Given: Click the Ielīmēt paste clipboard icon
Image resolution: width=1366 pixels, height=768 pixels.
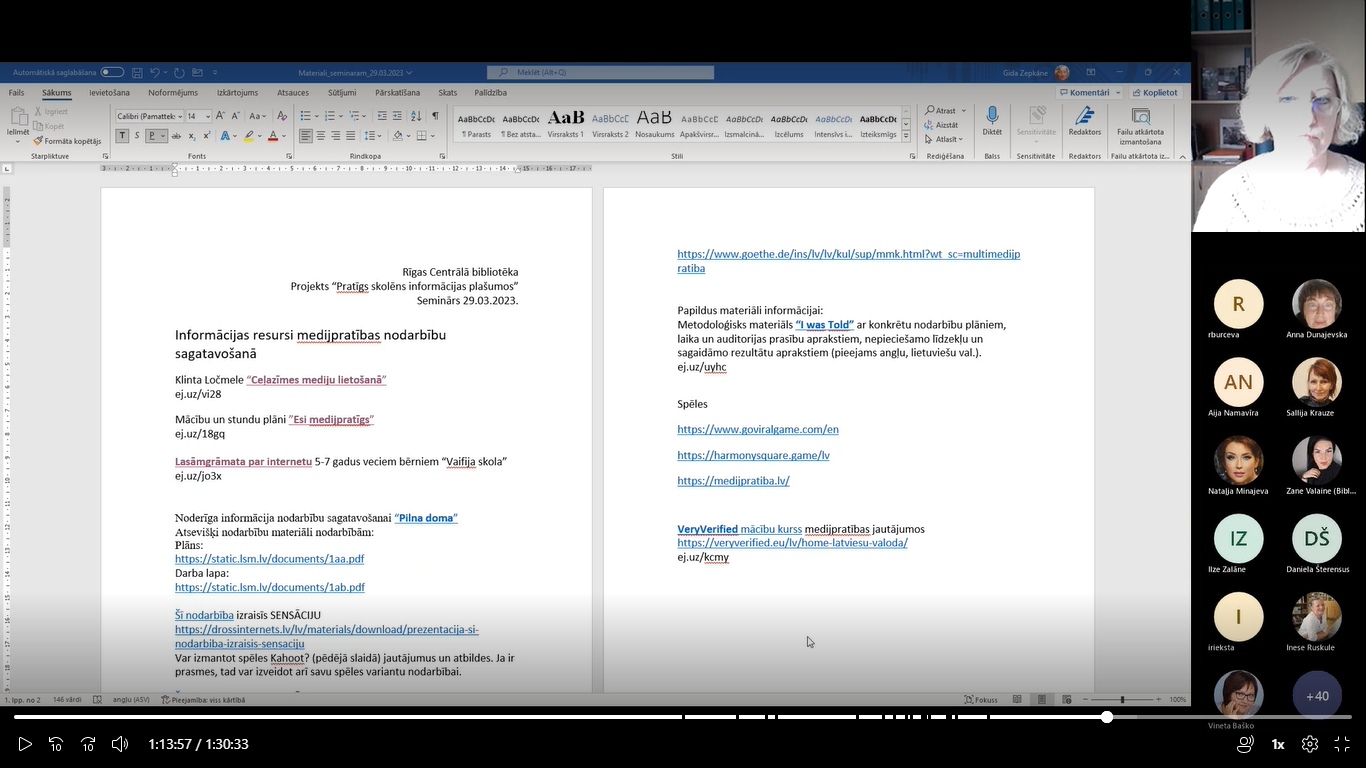Looking at the screenshot, I should click(18, 117).
